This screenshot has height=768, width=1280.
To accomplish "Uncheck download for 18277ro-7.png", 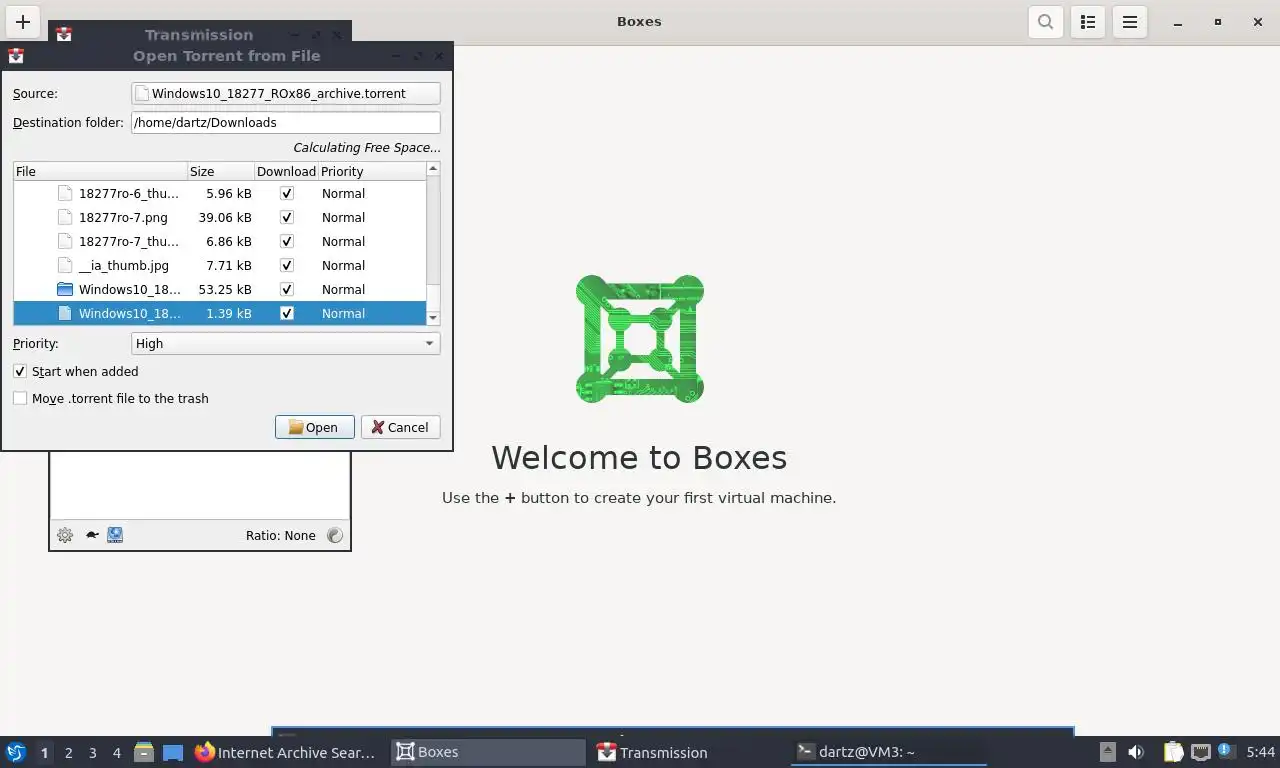I will point(287,217).
